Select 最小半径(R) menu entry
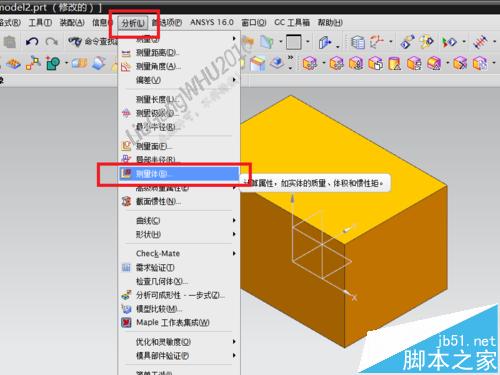The image size is (500, 375). tap(179, 127)
